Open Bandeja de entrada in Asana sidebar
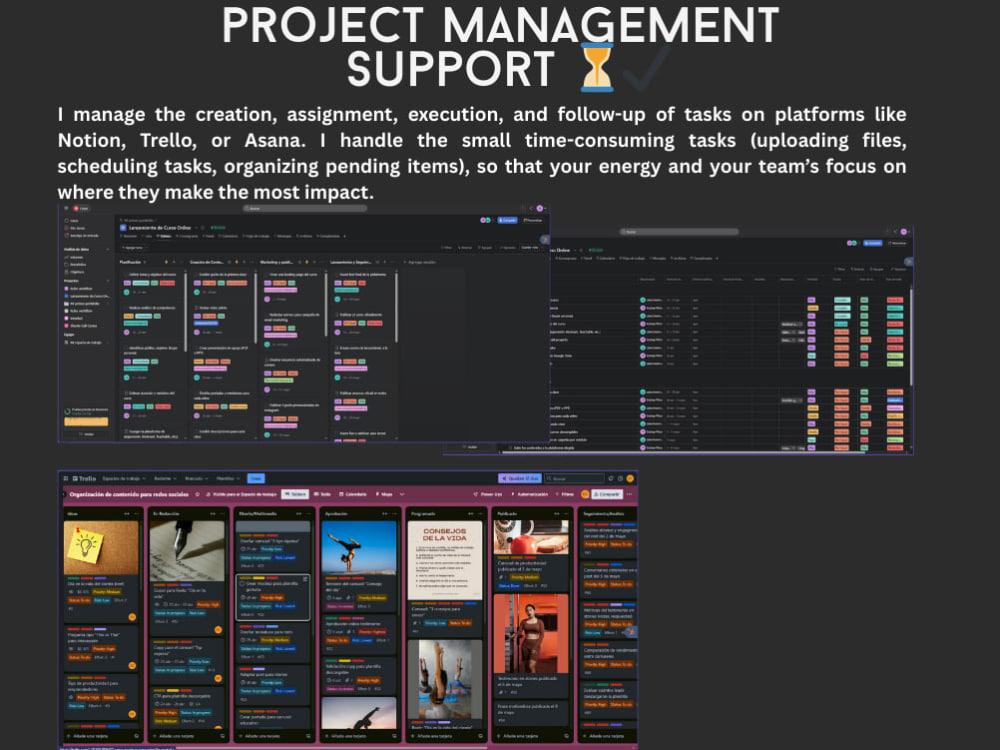 click(82, 235)
